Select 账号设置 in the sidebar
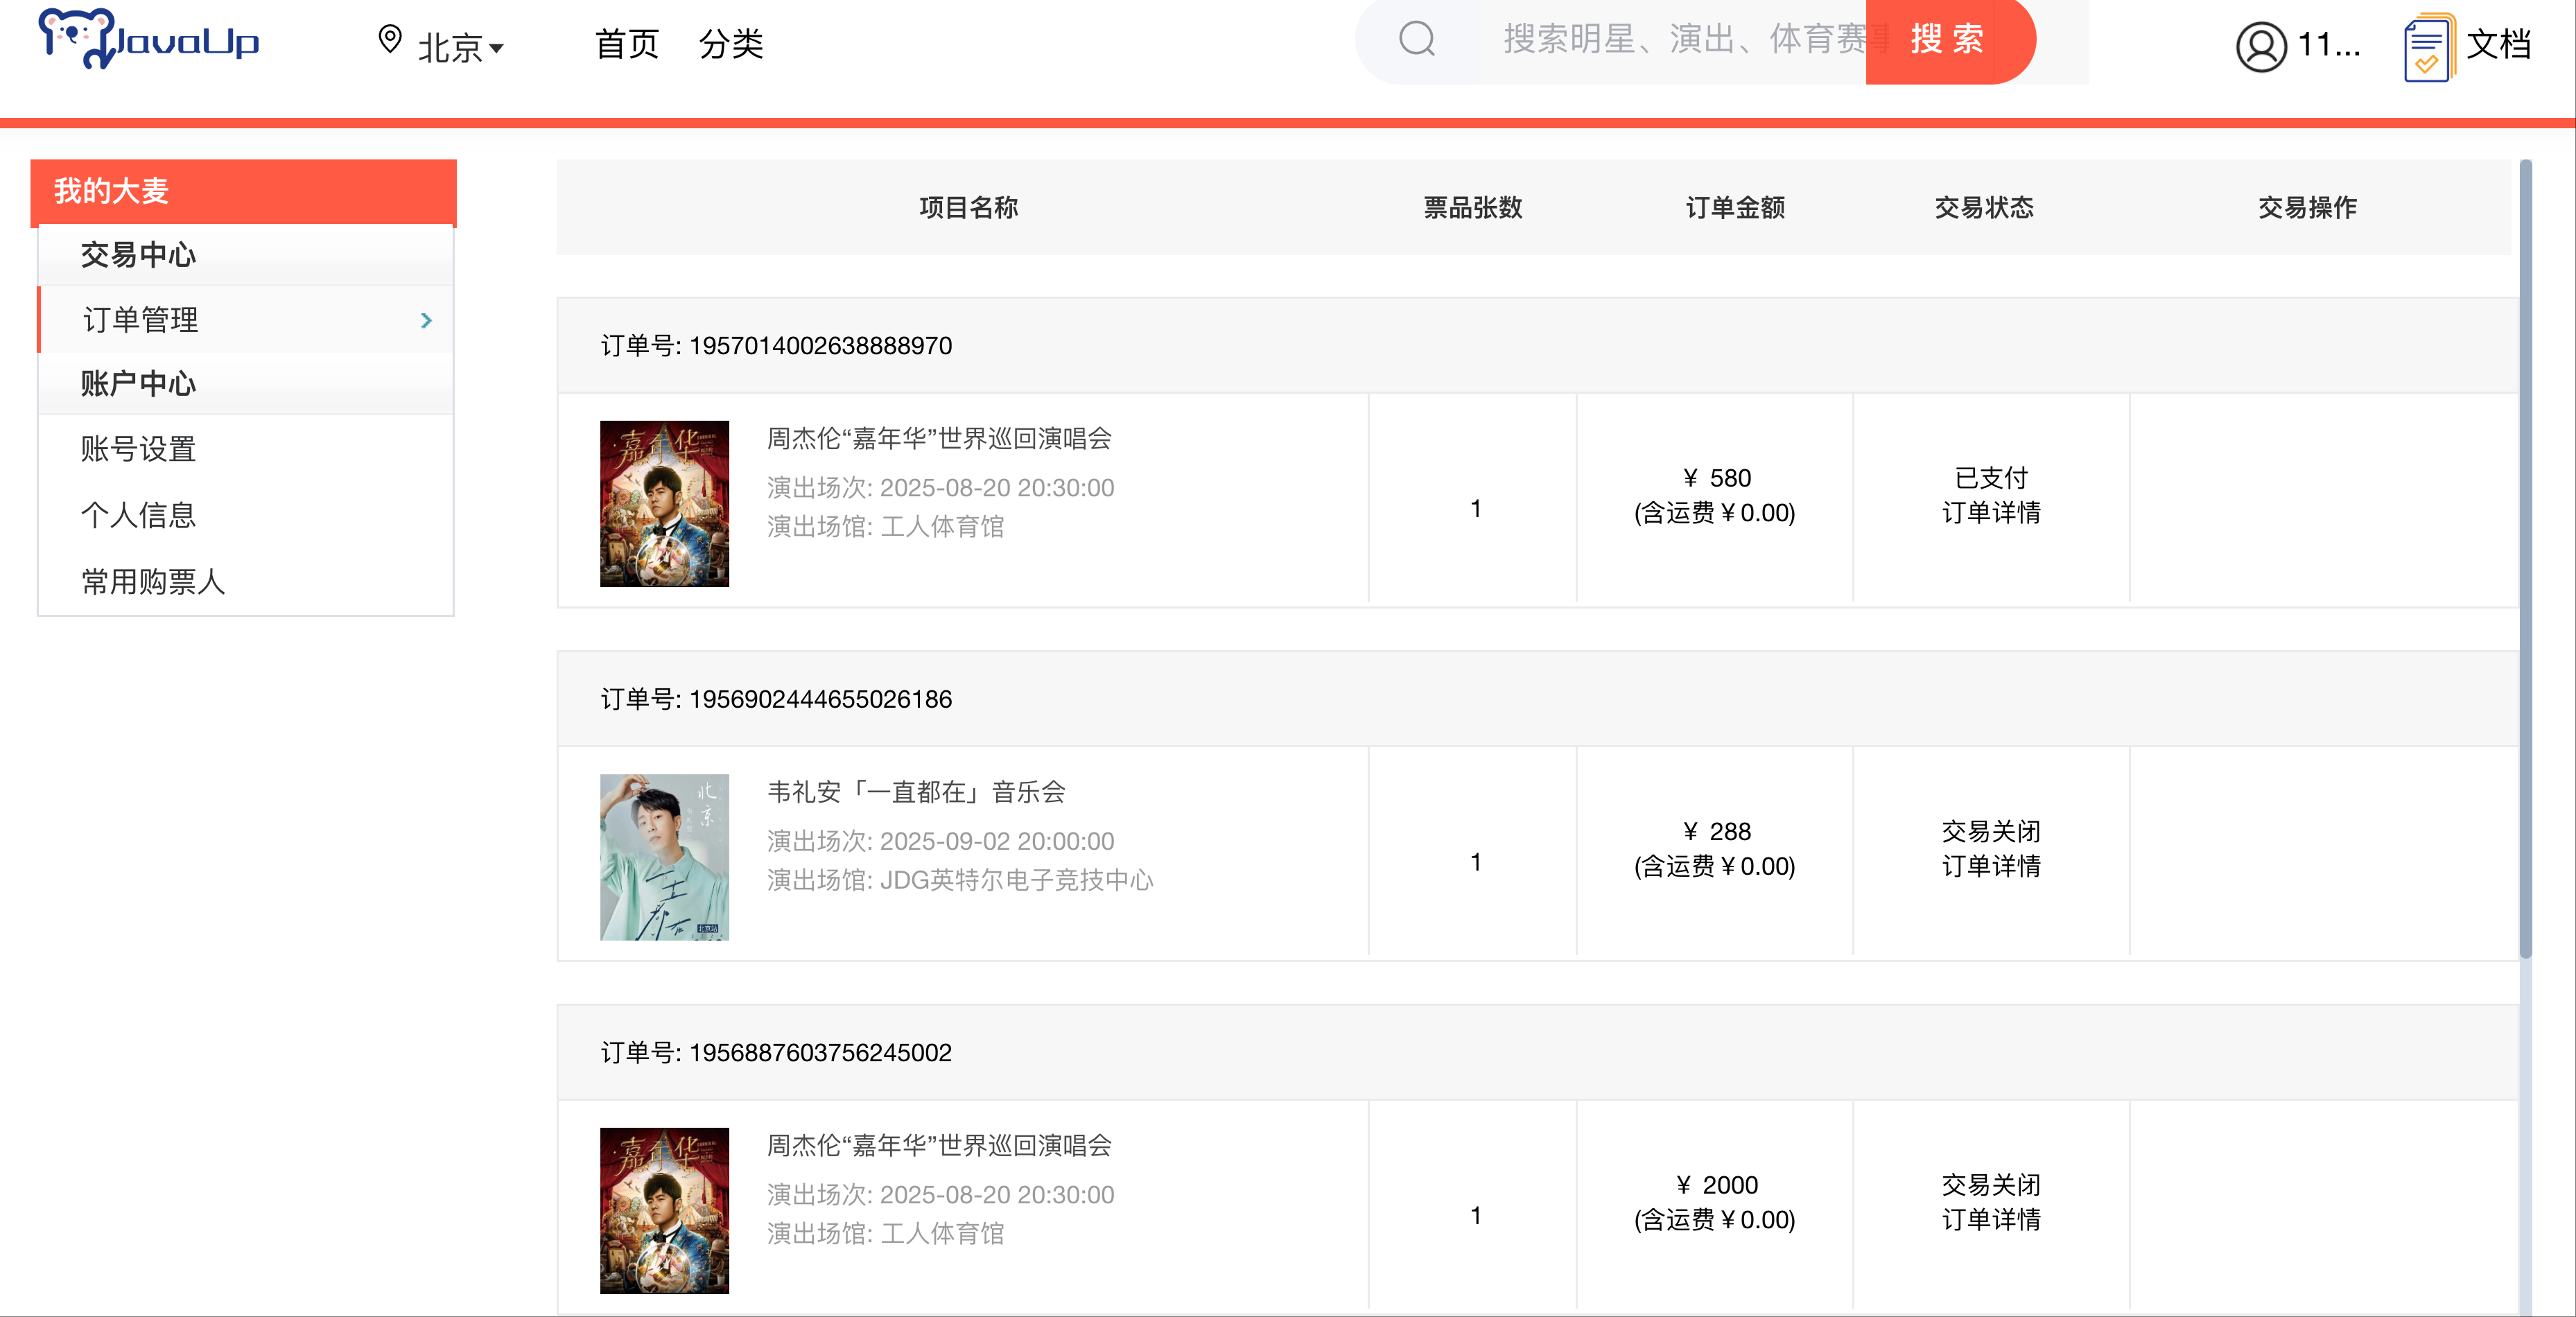 tap(138, 449)
